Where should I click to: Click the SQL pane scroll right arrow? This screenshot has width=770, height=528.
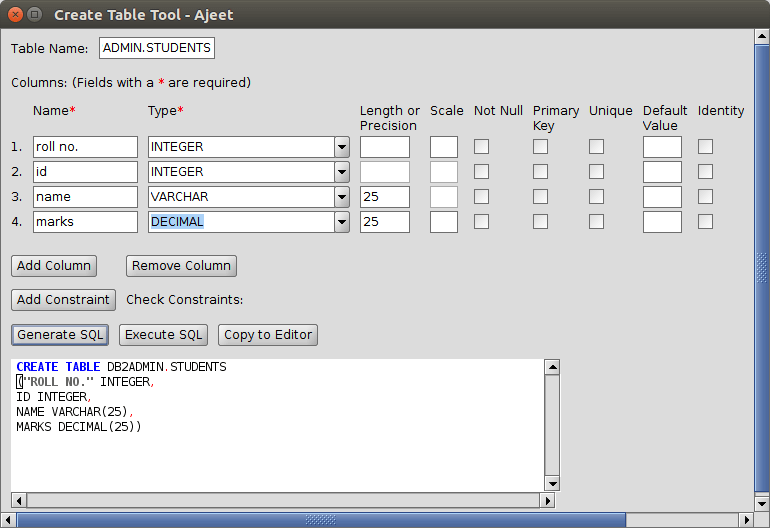(547, 500)
